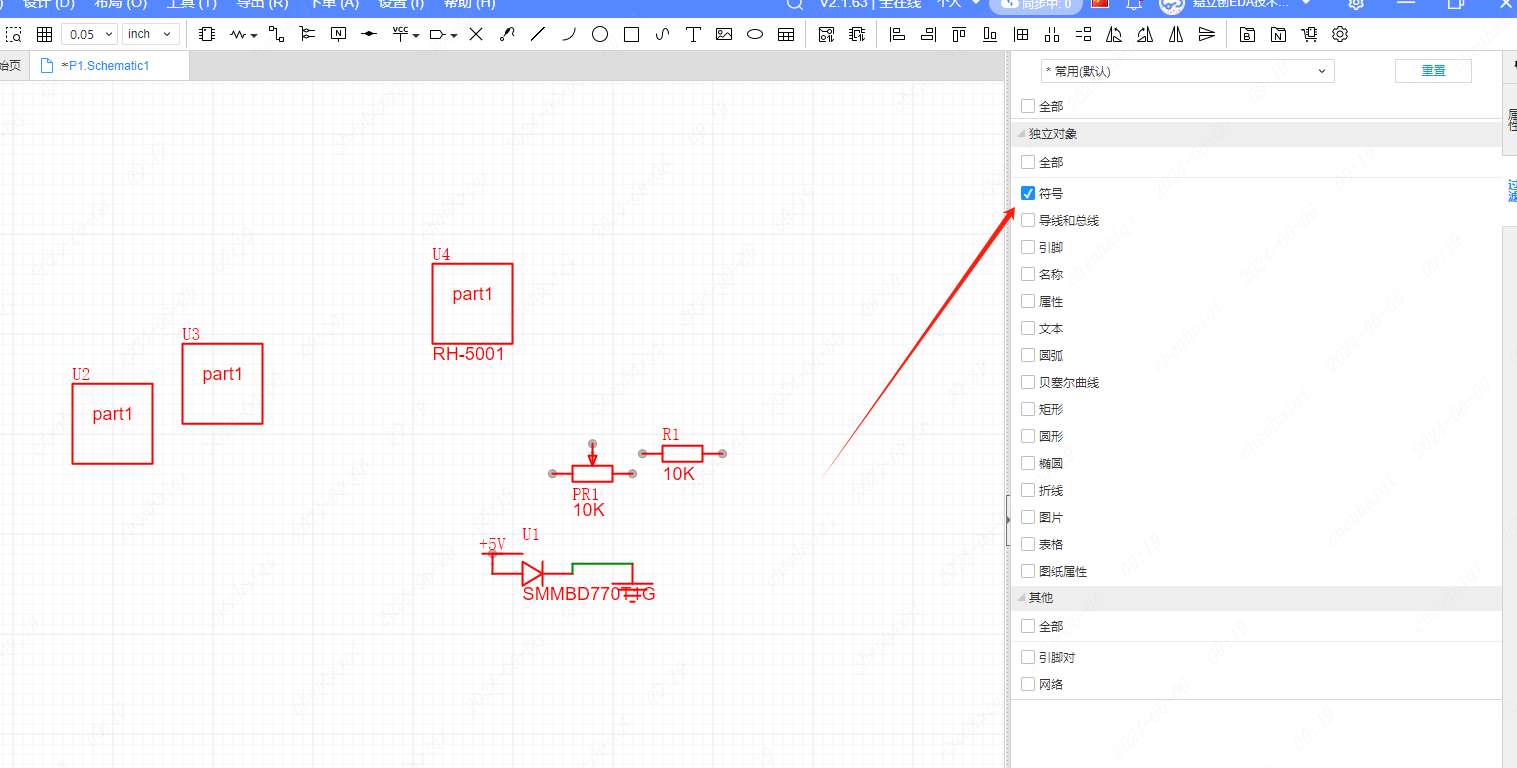Viewport: 1517px width, 768px height.
Task: Click the insert image tool
Action: pos(724,34)
